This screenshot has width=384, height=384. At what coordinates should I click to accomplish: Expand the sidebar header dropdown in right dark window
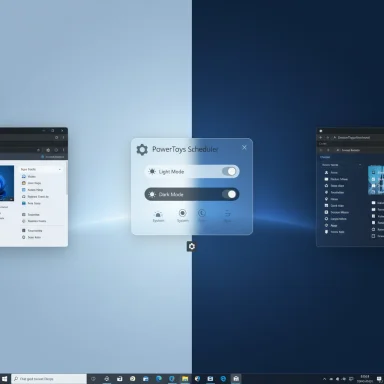(360, 165)
